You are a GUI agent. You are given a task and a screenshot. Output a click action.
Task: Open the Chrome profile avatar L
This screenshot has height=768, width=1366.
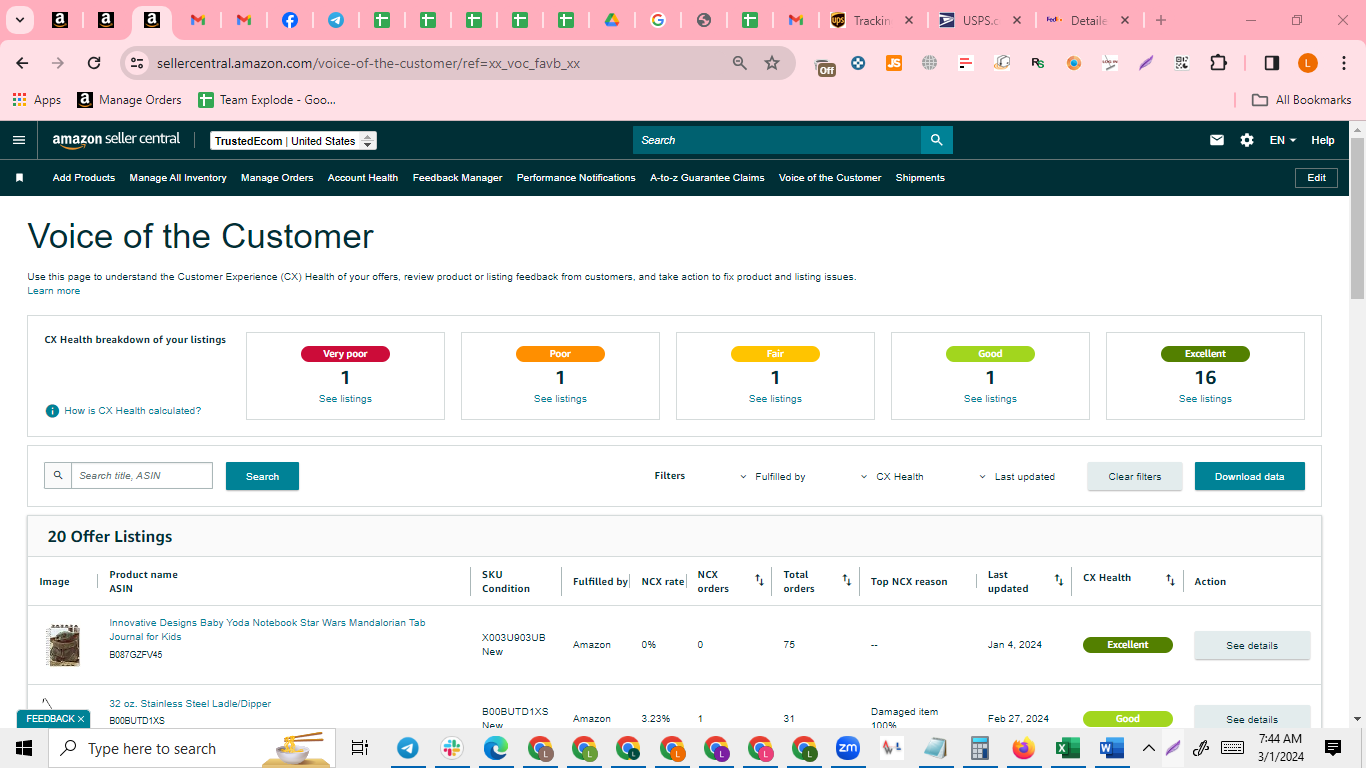(1308, 63)
